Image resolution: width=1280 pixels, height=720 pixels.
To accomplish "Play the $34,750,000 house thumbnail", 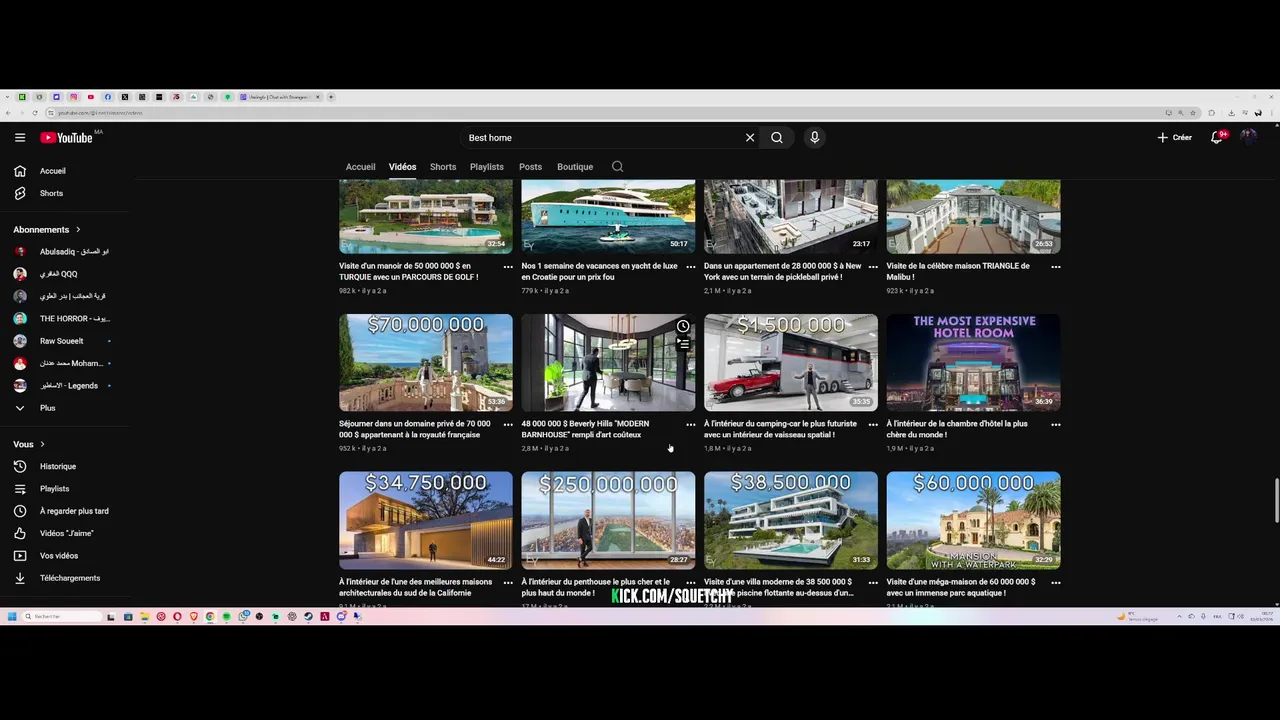I will click(426, 521).
